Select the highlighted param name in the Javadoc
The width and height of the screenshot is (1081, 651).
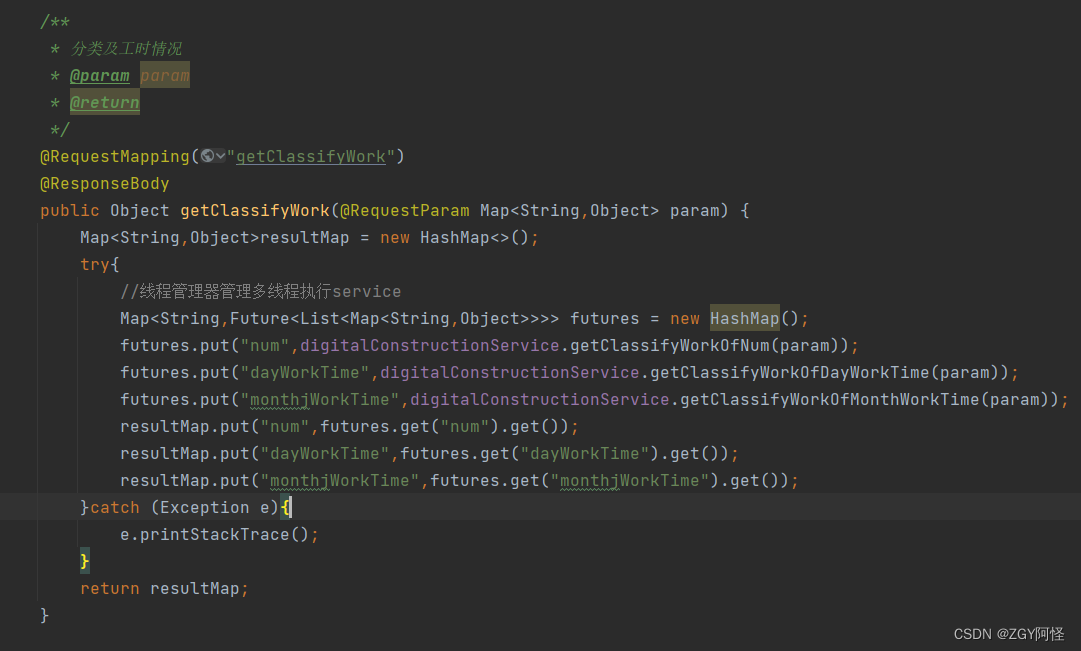pos(165,76)
